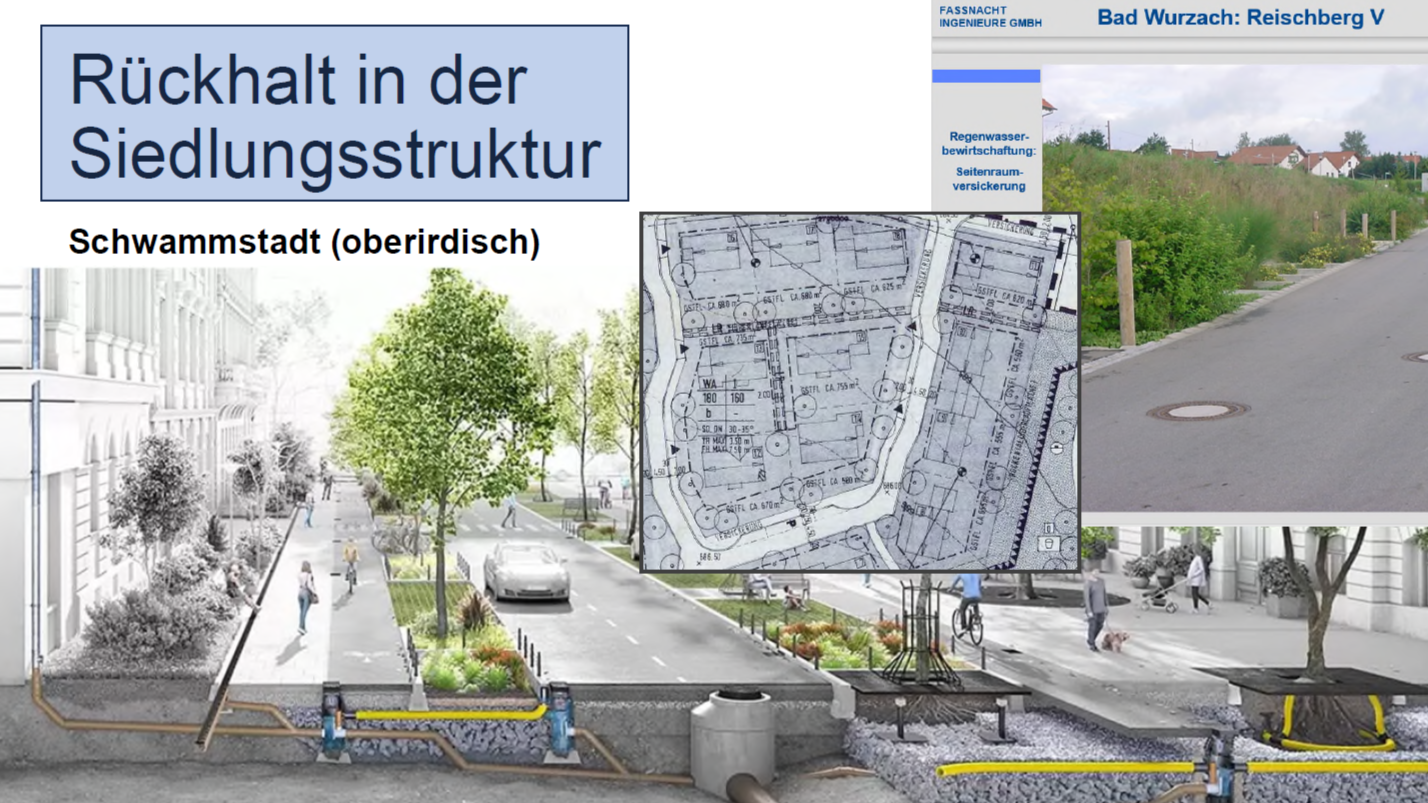Select the 'Schwammstadt (oberirdisch)' subtitle text
Image resolution: width=1428 pixels, height=803 pixels.
304,242
